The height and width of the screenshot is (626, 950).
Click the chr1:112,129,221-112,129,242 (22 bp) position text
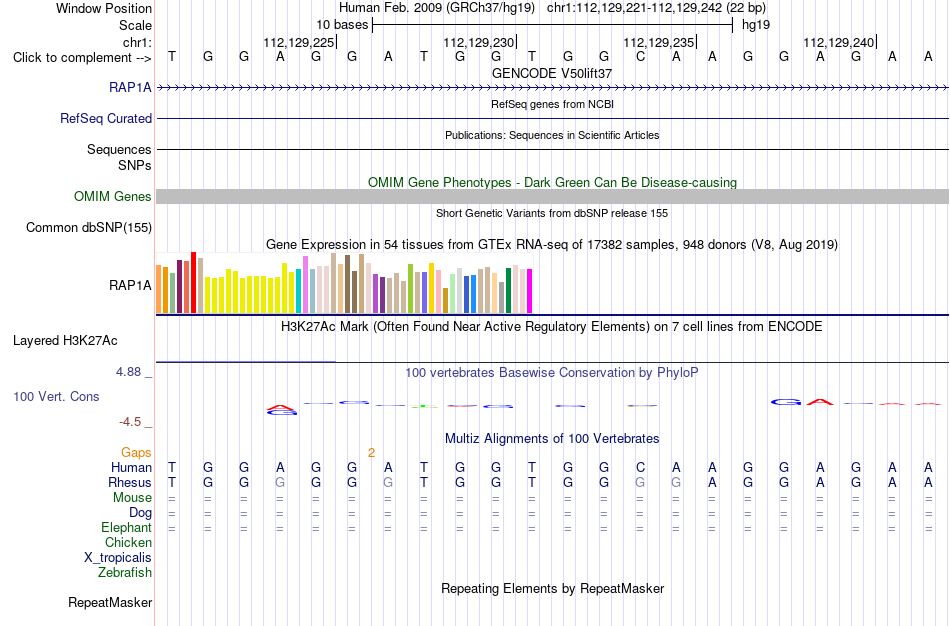pyautogui.click(x=656, y=8)
